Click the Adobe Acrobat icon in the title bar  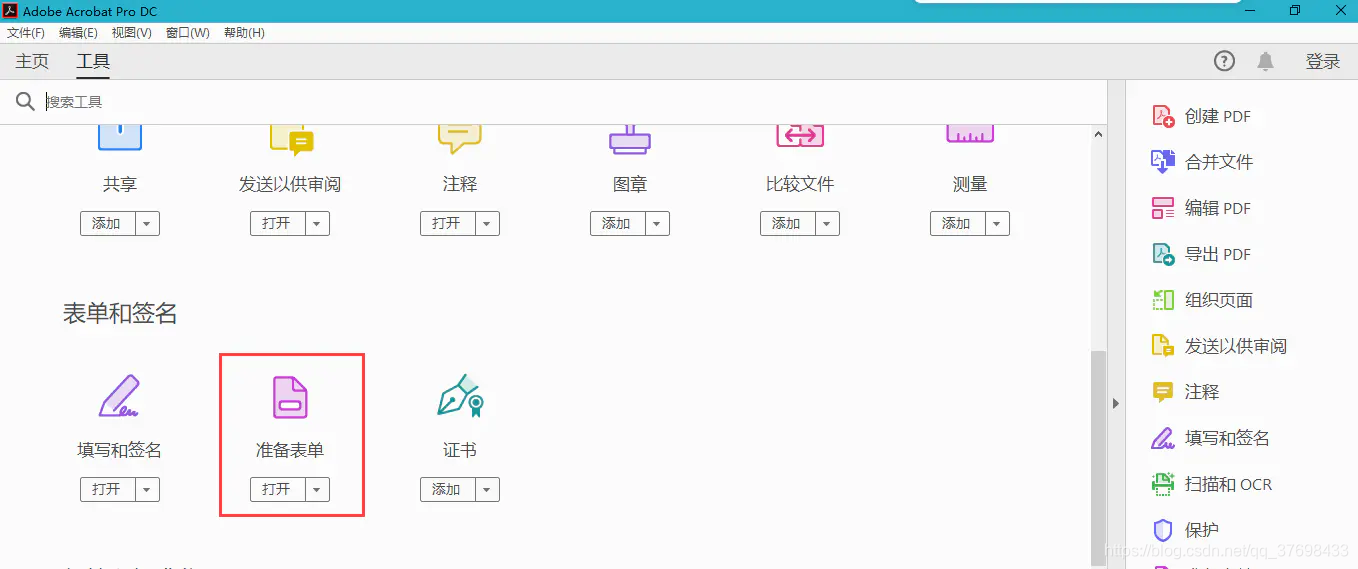coord(10,11)
